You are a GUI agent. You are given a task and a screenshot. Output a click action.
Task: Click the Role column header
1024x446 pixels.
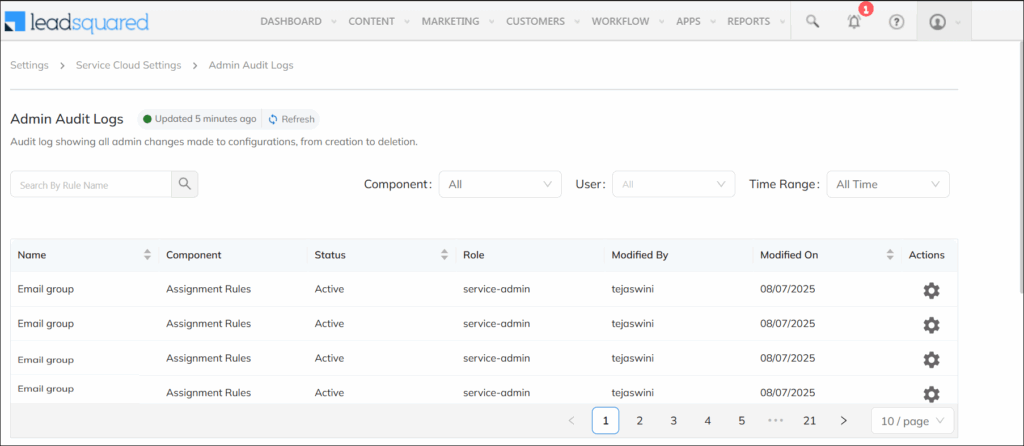473,255
